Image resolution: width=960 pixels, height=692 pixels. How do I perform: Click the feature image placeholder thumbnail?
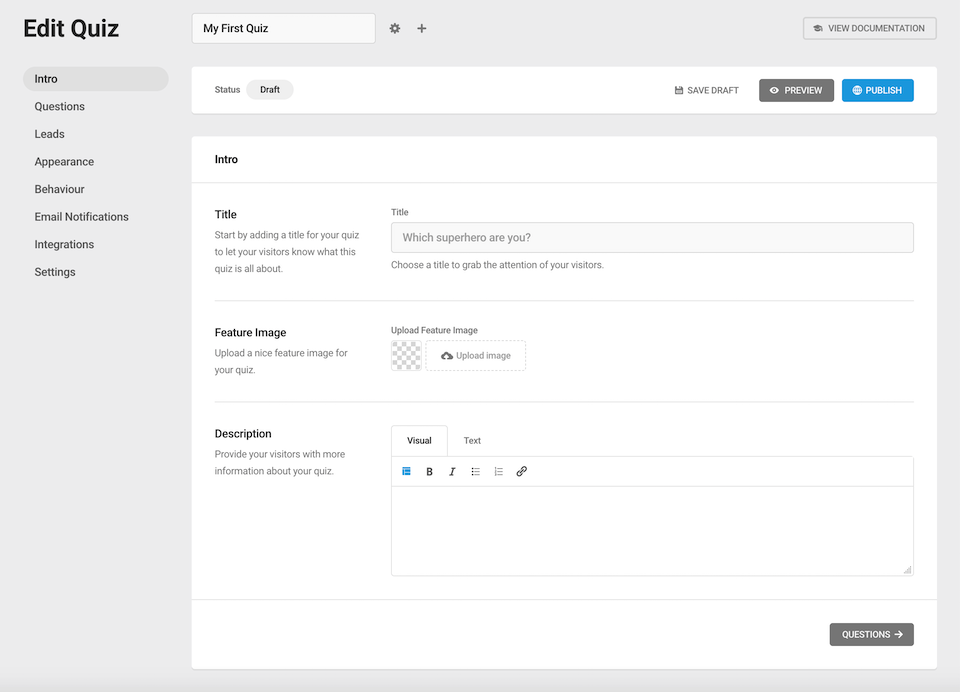pos(406,356)
